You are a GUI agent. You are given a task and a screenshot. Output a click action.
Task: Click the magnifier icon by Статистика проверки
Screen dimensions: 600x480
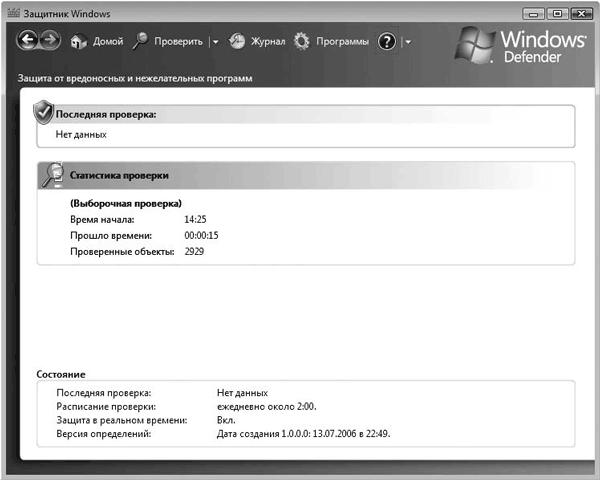(51, 175)
